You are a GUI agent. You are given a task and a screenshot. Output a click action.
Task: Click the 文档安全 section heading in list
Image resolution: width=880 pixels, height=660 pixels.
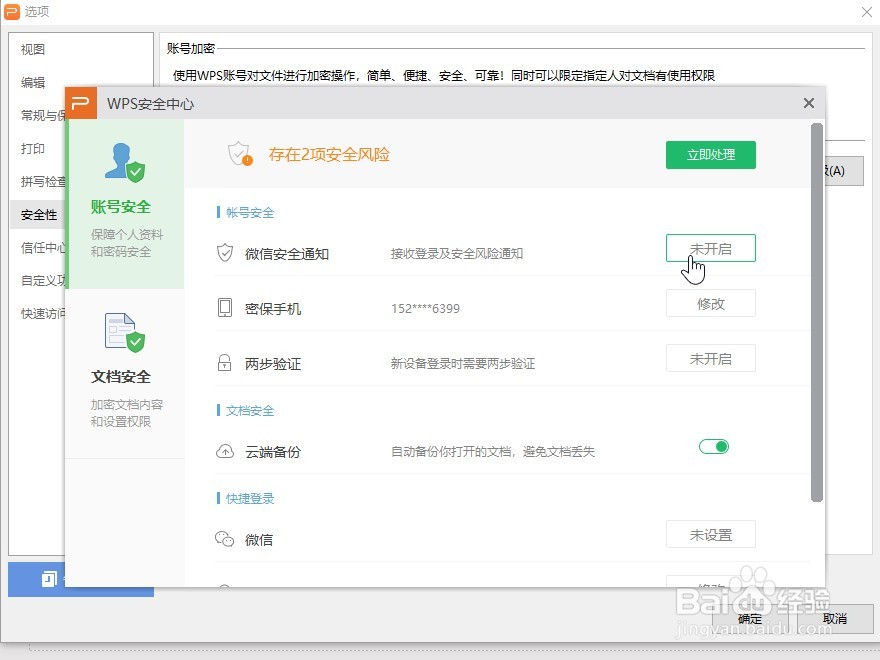[x=250, y=411]
